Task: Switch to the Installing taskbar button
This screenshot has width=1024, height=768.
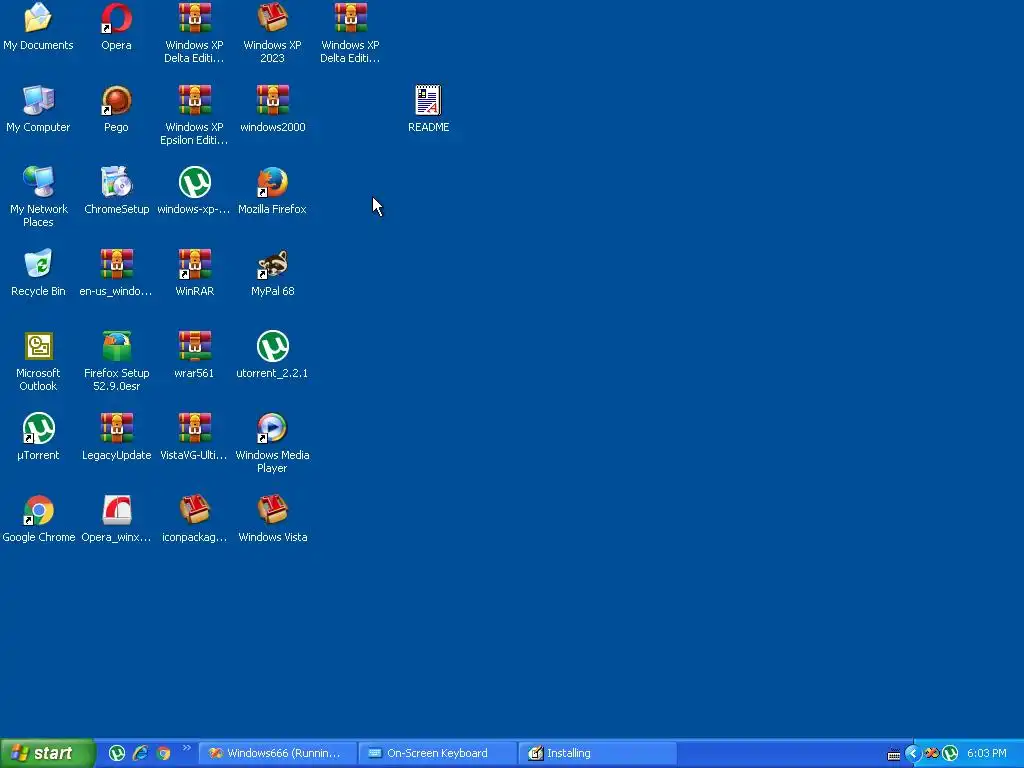Action: [598, 753]
